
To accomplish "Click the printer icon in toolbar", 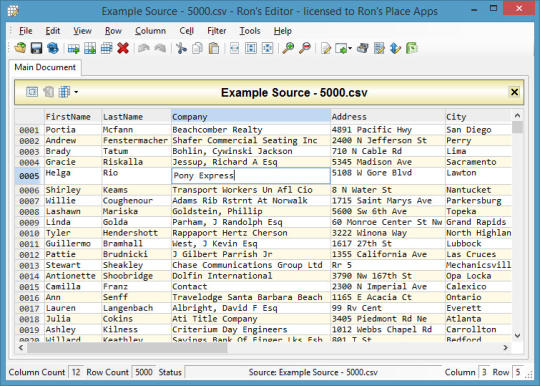I will (362, 48).
